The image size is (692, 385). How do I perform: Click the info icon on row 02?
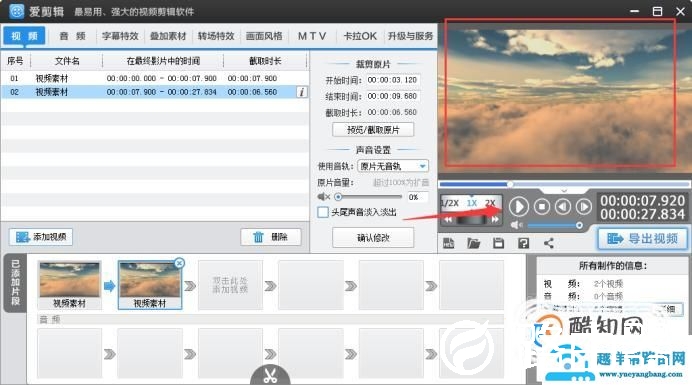pos(302,92)
